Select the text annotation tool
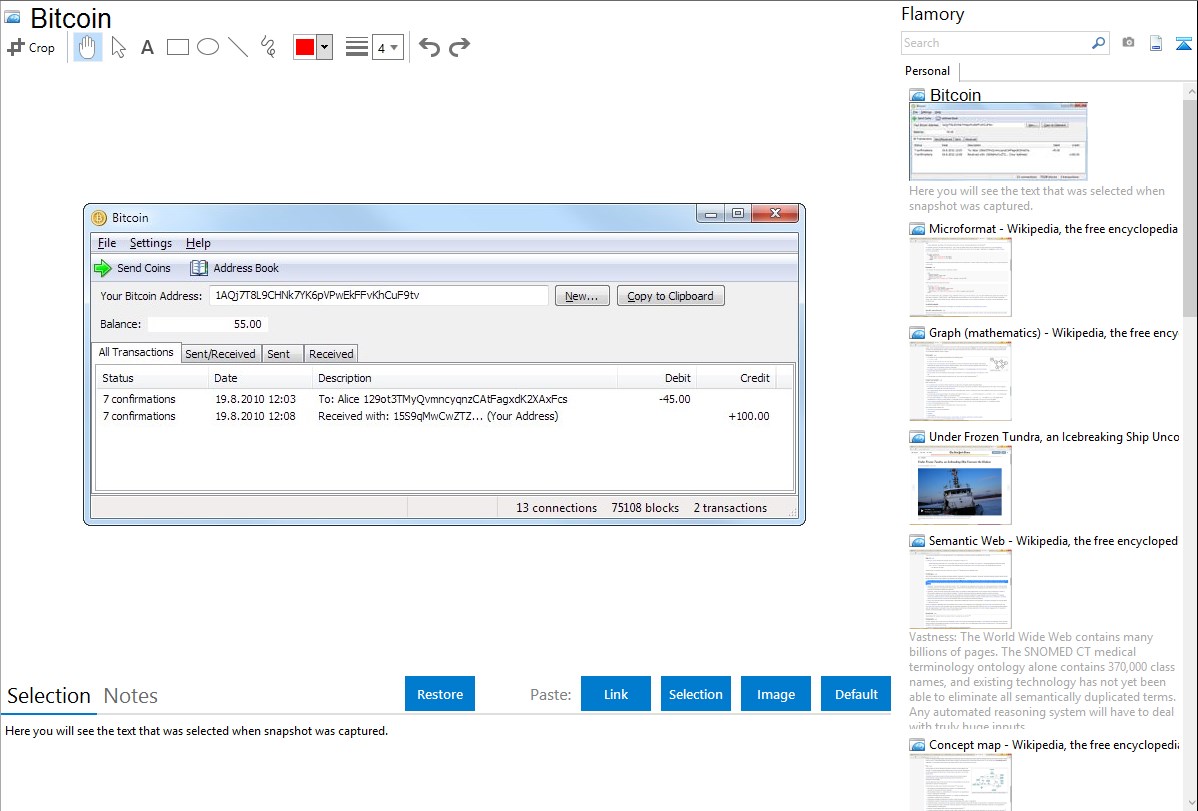Image resolution: width=1198 pixels, height=811 pixels. tap(147, 47)
